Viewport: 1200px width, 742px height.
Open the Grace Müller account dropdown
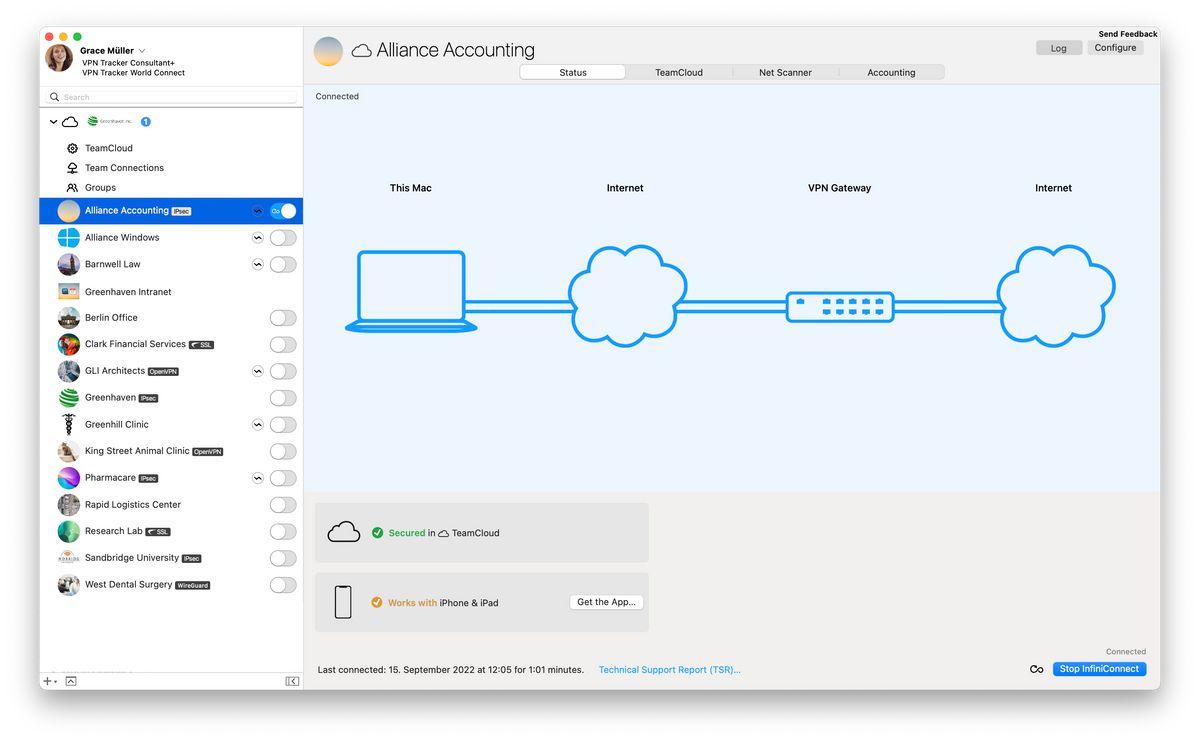tap(142, 51)
